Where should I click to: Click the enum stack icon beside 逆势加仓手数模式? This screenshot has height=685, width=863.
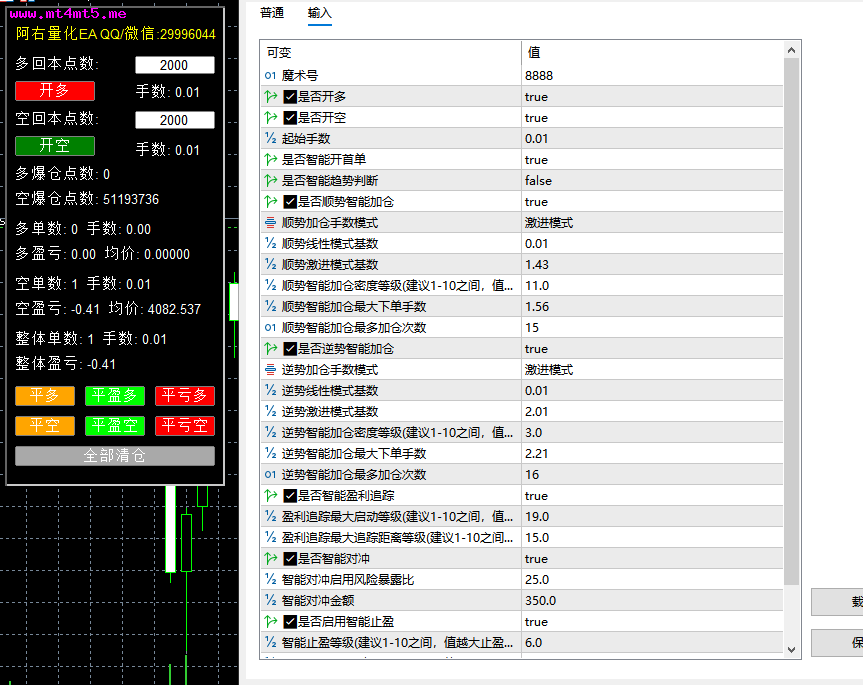270,369
